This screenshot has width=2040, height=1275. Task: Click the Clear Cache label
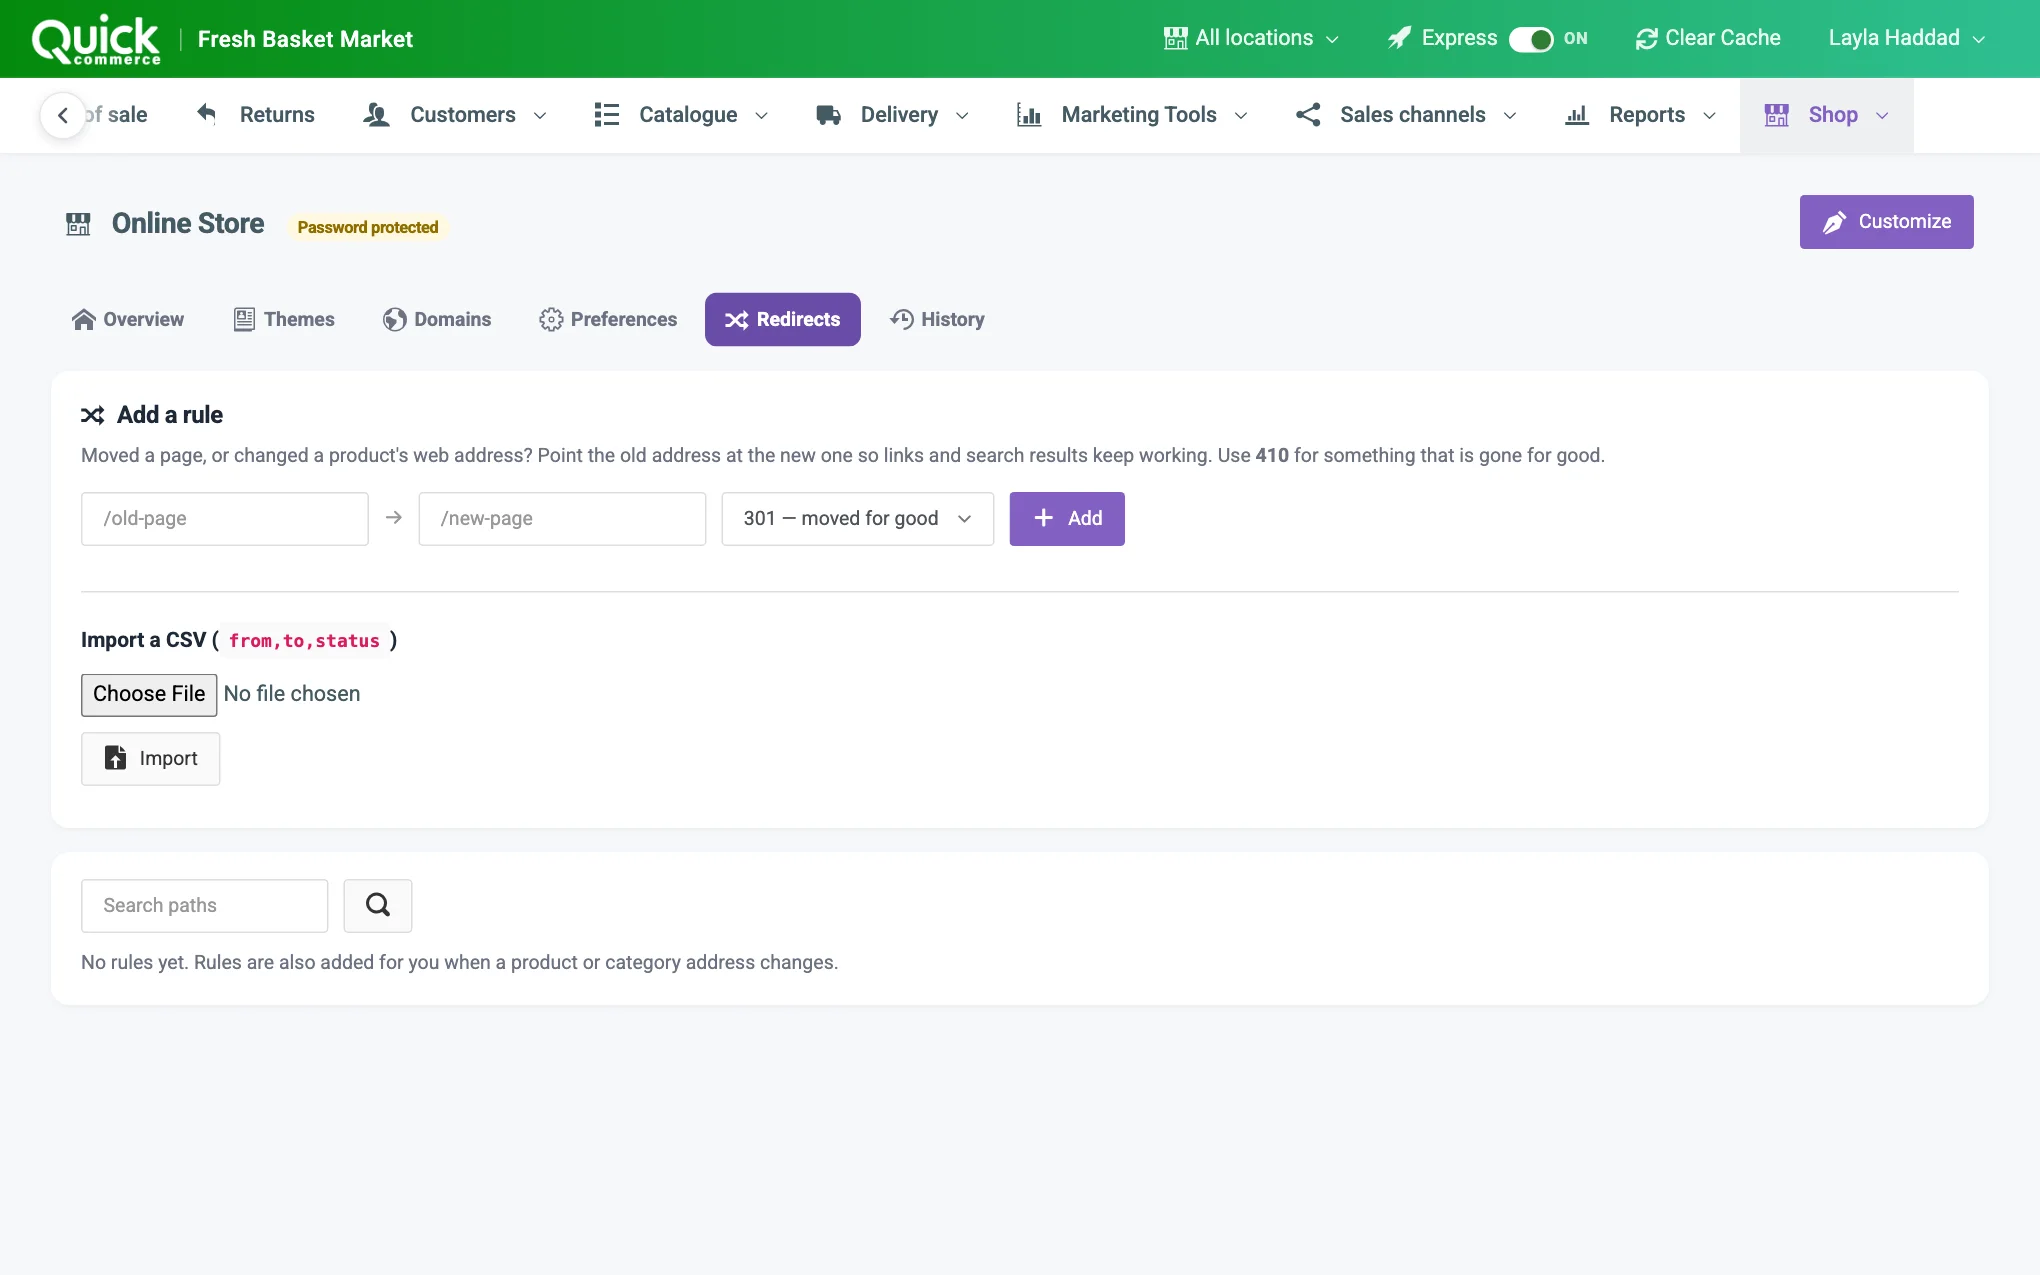pos(1723,38)
